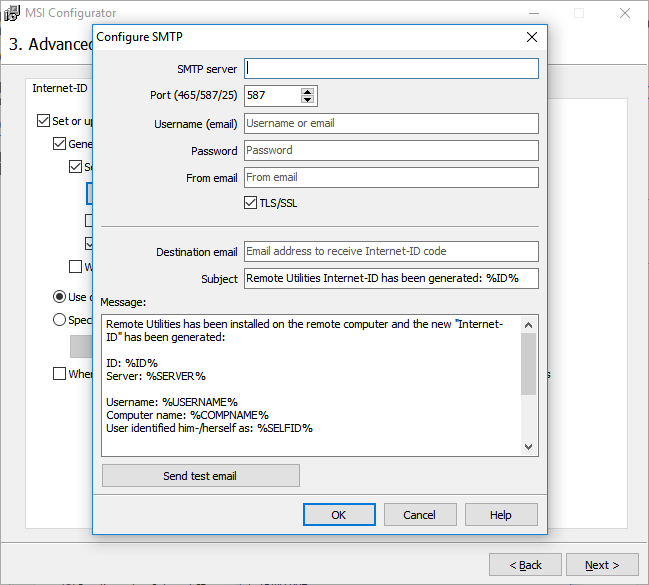Edit the Subject text field
Screen dimensions: 649x585
click(x=391, y=278)
